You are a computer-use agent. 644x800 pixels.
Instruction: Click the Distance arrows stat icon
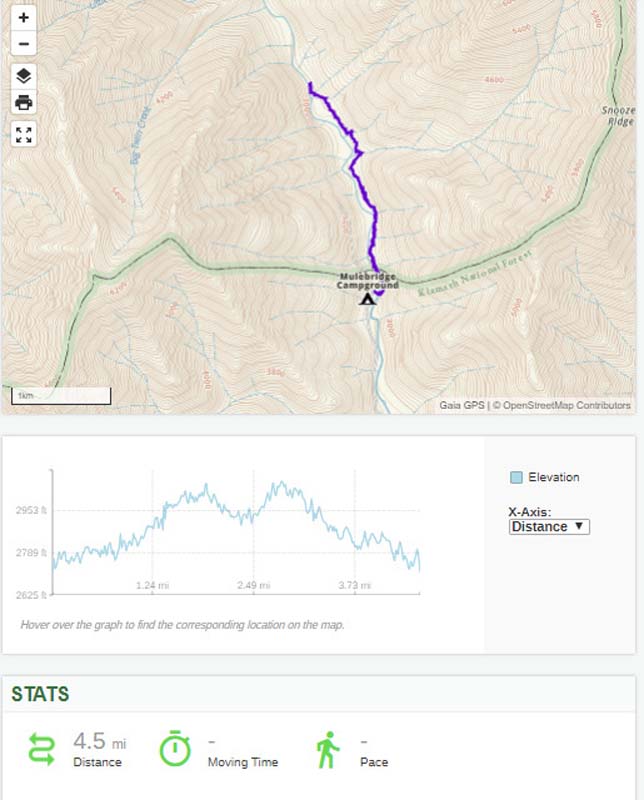(42, 750)
